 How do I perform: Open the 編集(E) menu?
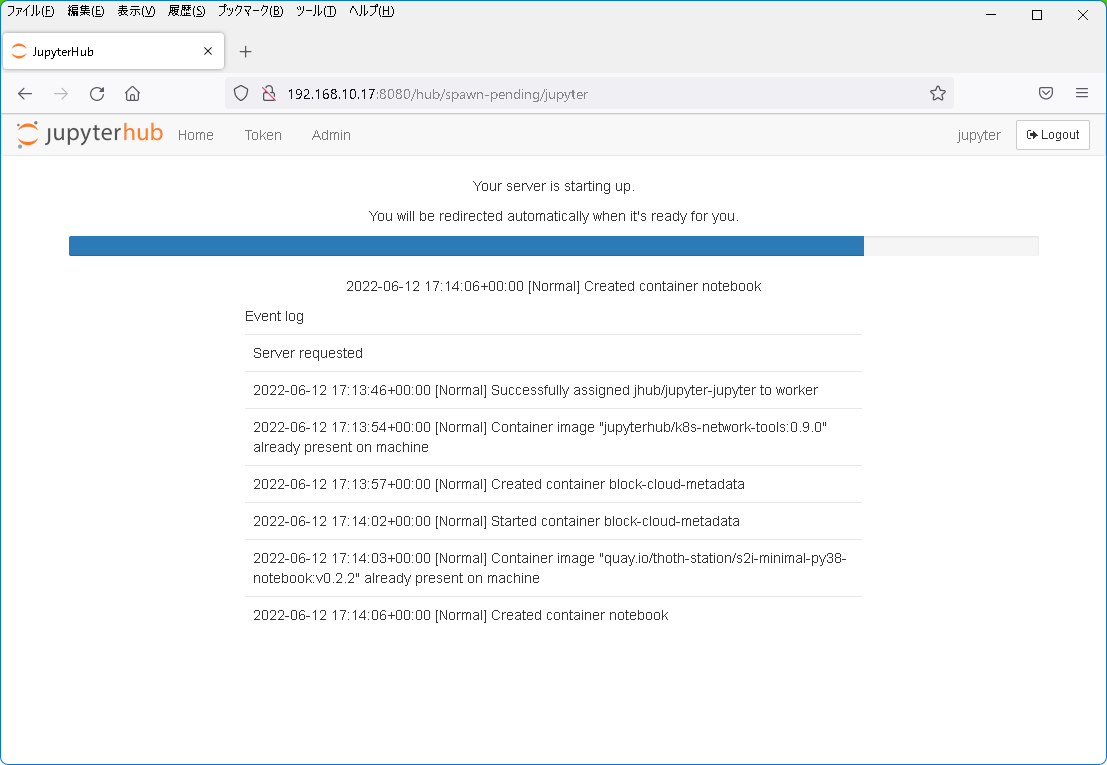tap(86, 11)
